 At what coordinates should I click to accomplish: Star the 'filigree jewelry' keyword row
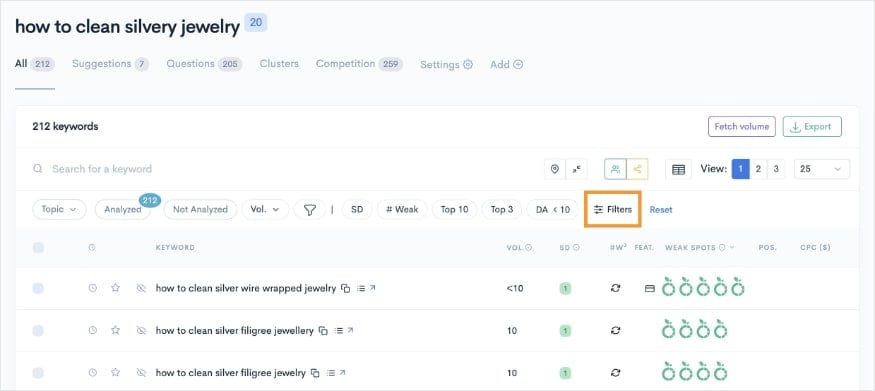(x=116, y=373)
